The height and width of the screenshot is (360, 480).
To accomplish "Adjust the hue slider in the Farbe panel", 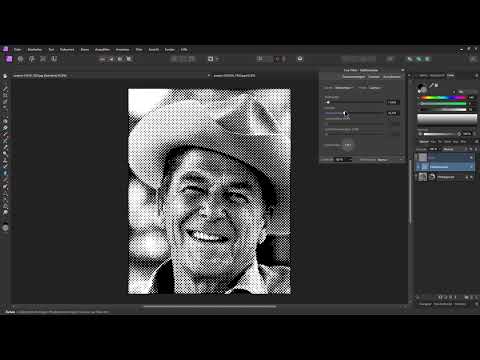I will [x=442, y=98].
